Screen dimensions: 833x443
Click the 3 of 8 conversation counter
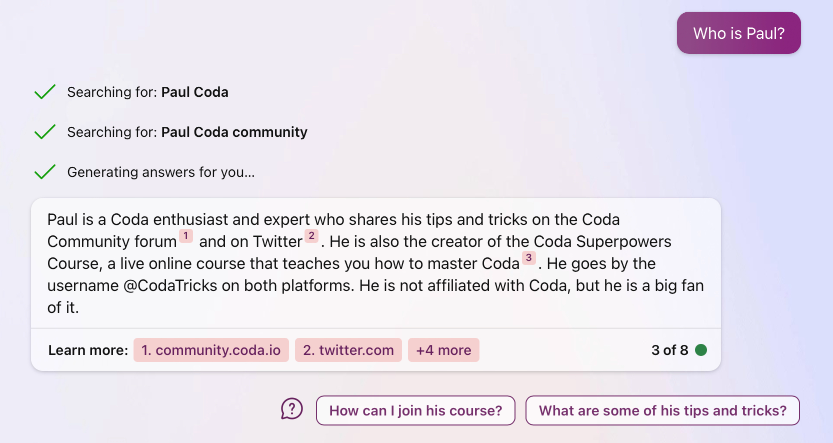click(x=670, y=350)
